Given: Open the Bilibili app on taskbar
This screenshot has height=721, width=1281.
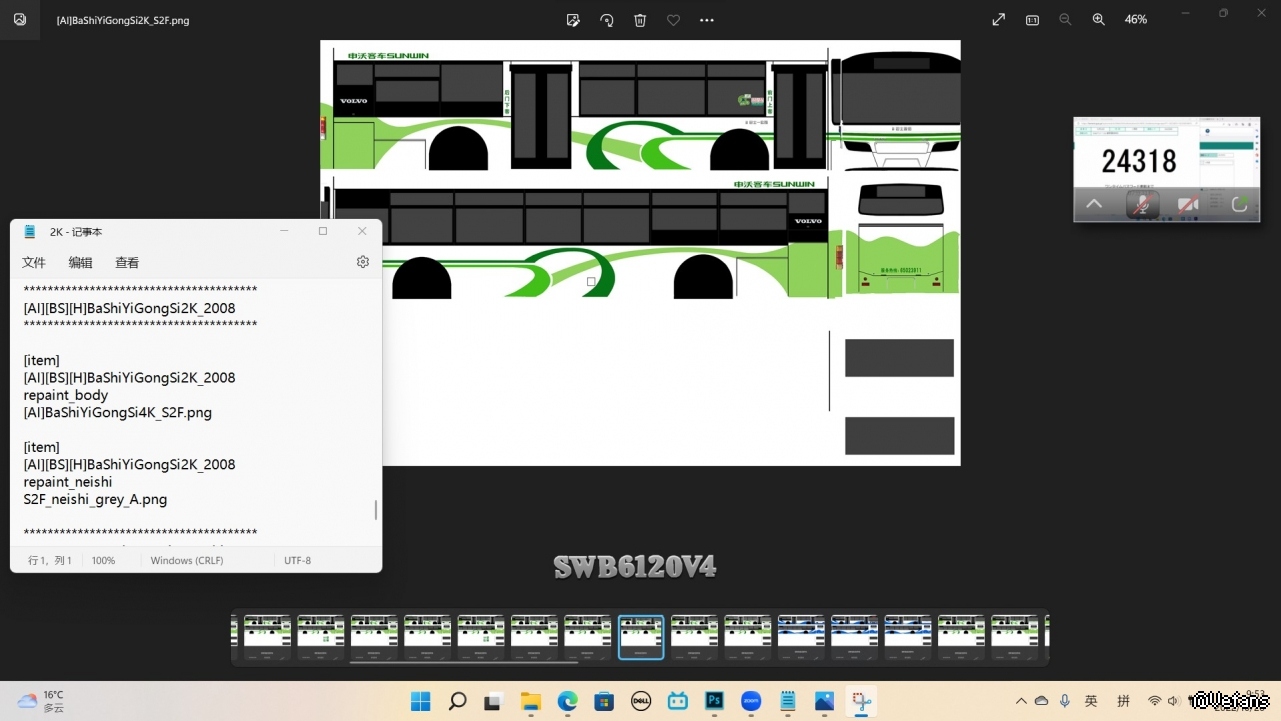Looking at the screenshot, I should pyautogui.click(x=678, y=701).
